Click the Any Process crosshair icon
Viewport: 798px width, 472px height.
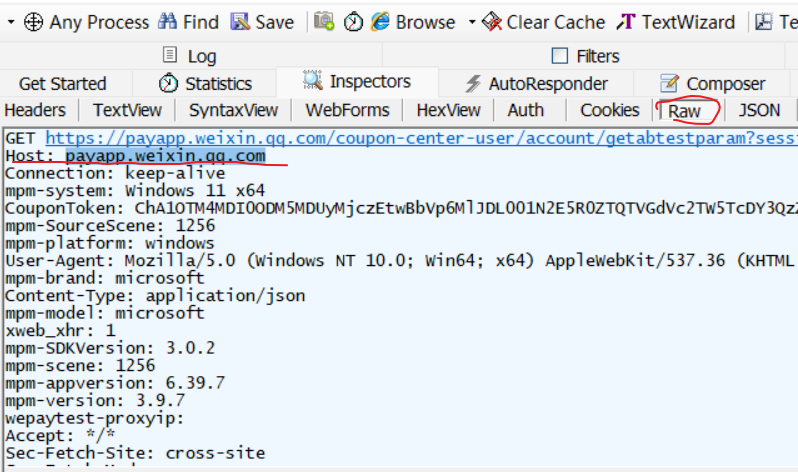tap(34, 22)
